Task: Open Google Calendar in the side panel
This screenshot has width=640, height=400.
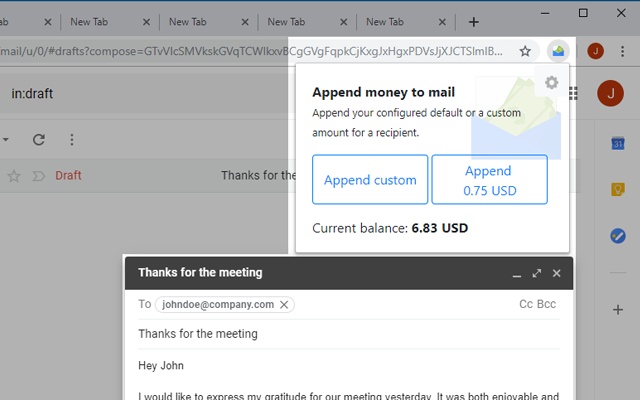Action: pos(618,144)
